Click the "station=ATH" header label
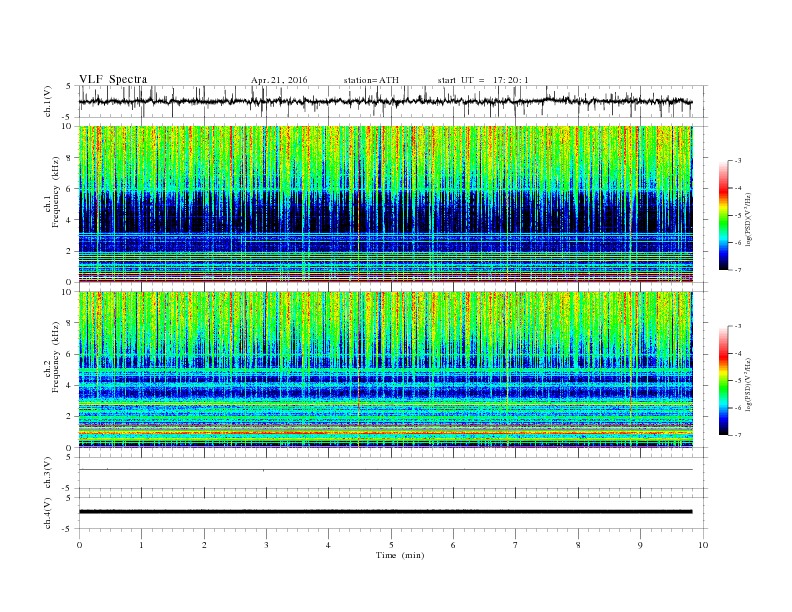The image size is (792, 612). point(371,80)
